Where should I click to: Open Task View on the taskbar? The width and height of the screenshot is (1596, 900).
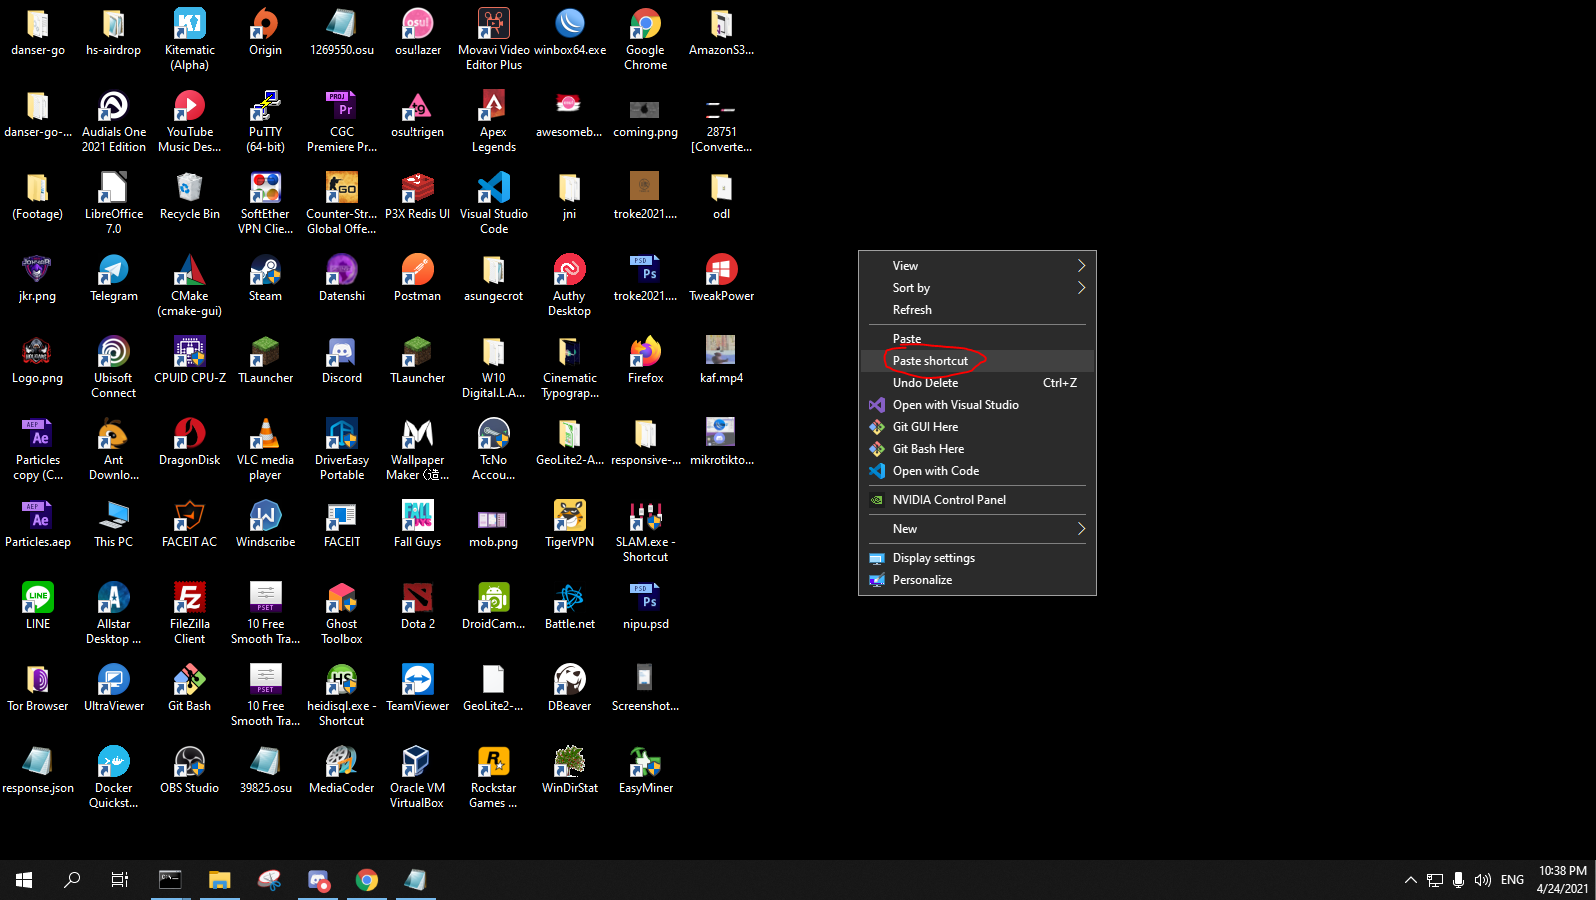click(x=120, y=880)
